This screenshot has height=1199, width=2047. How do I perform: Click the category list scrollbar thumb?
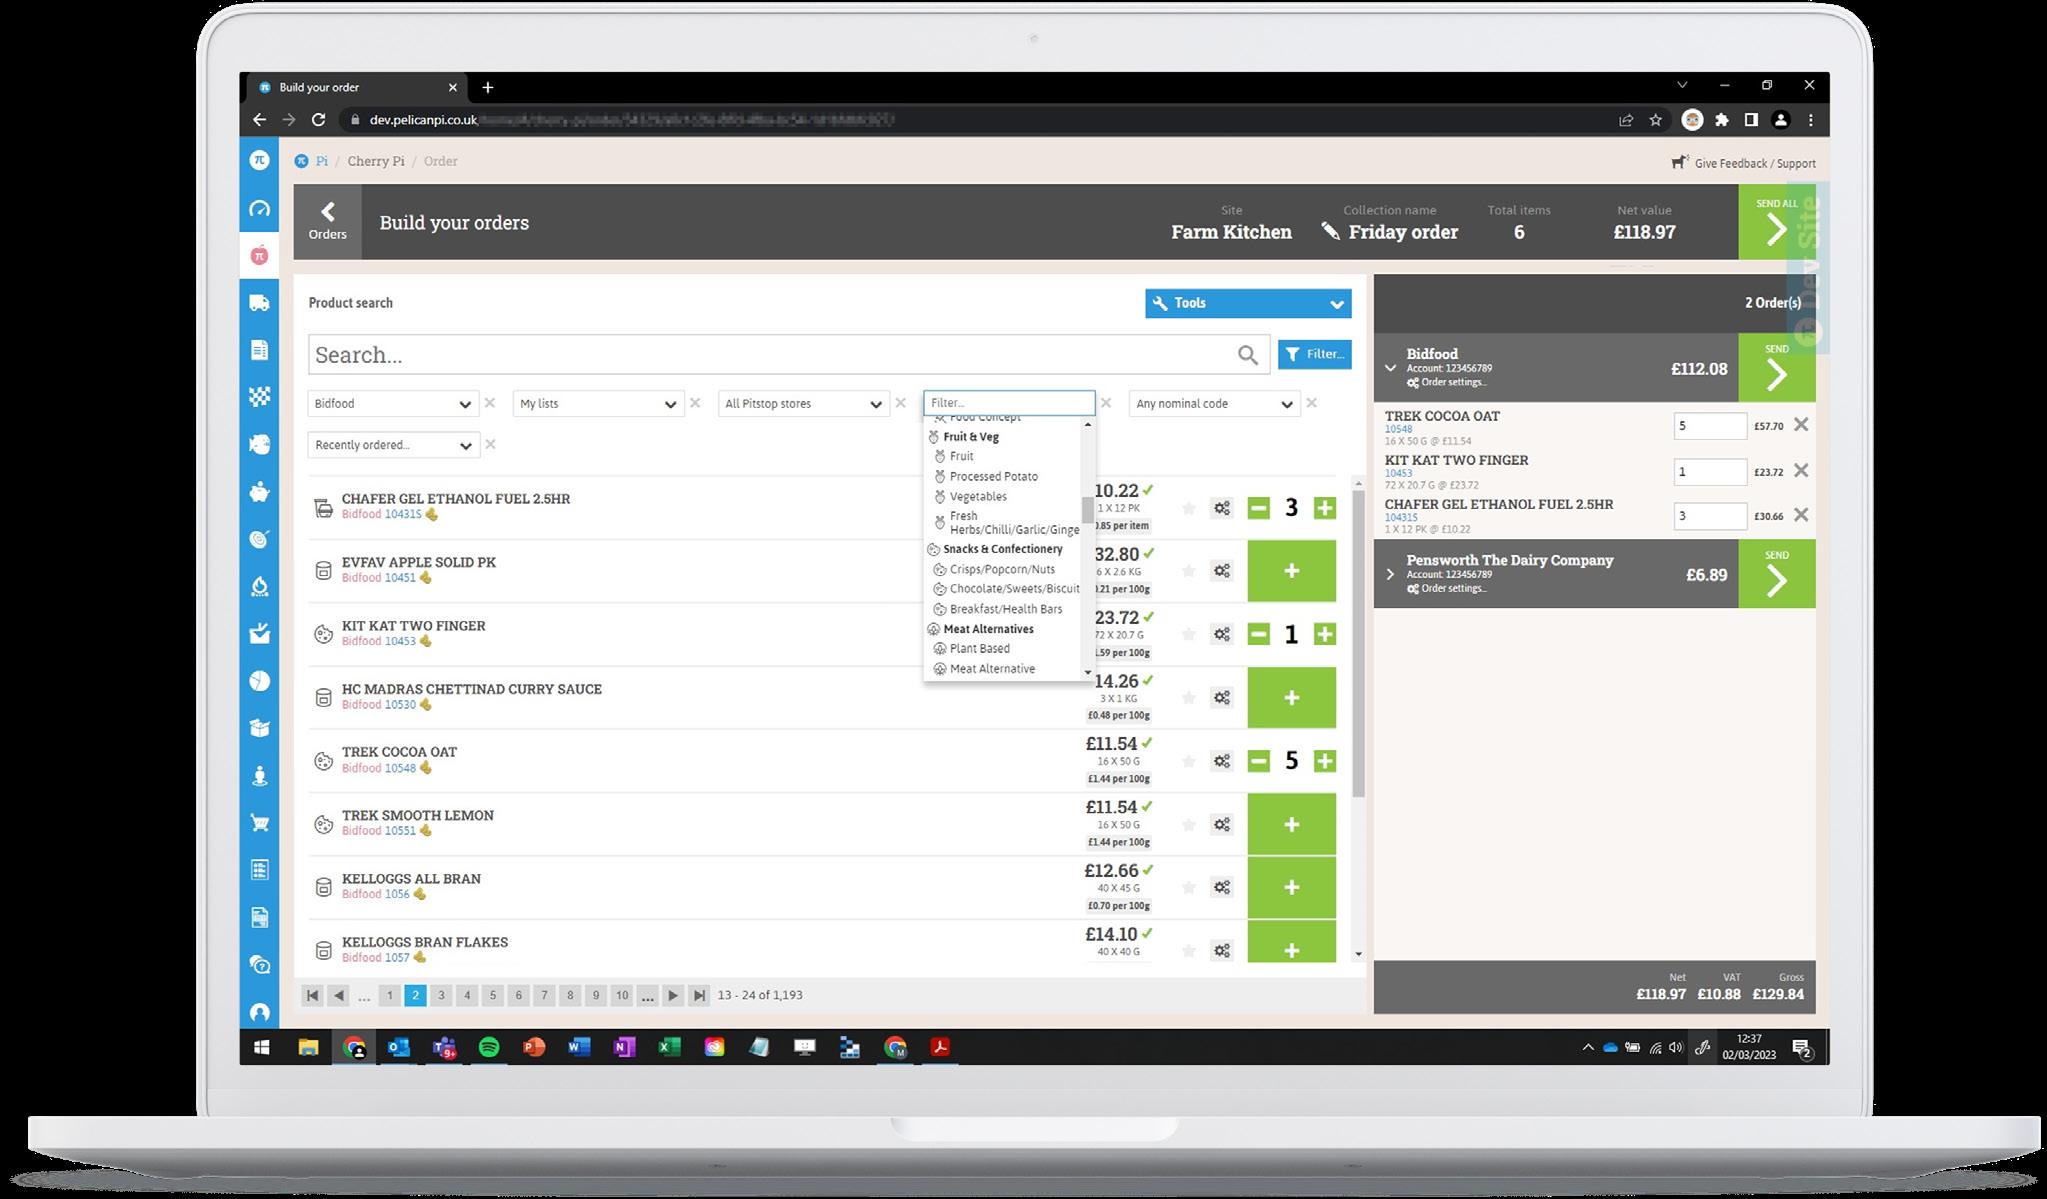tap(1088, 510)
